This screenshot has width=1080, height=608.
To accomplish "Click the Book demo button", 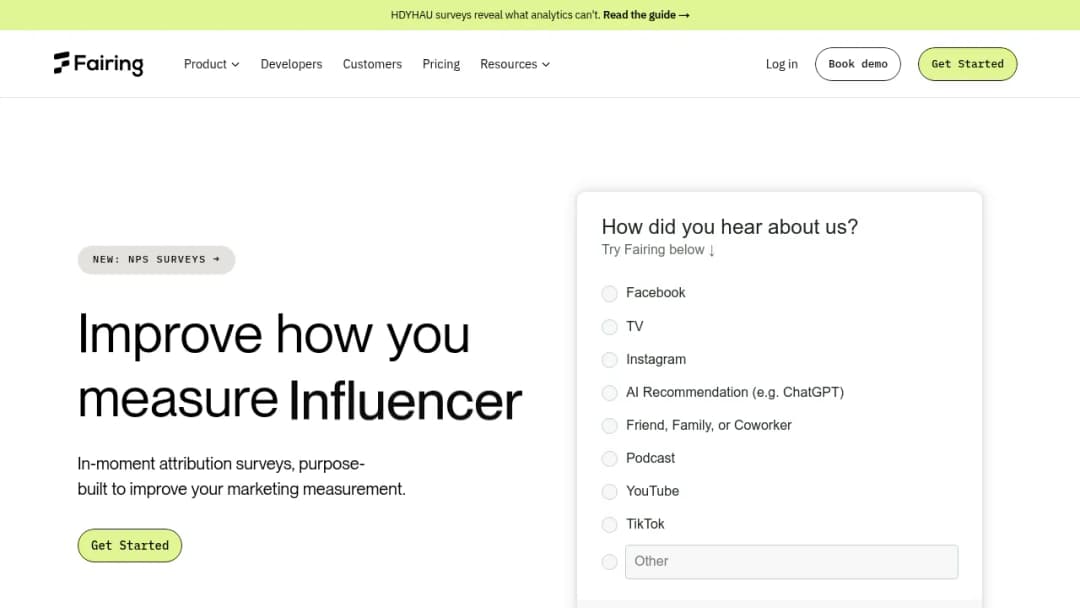I will pos(858,64).
